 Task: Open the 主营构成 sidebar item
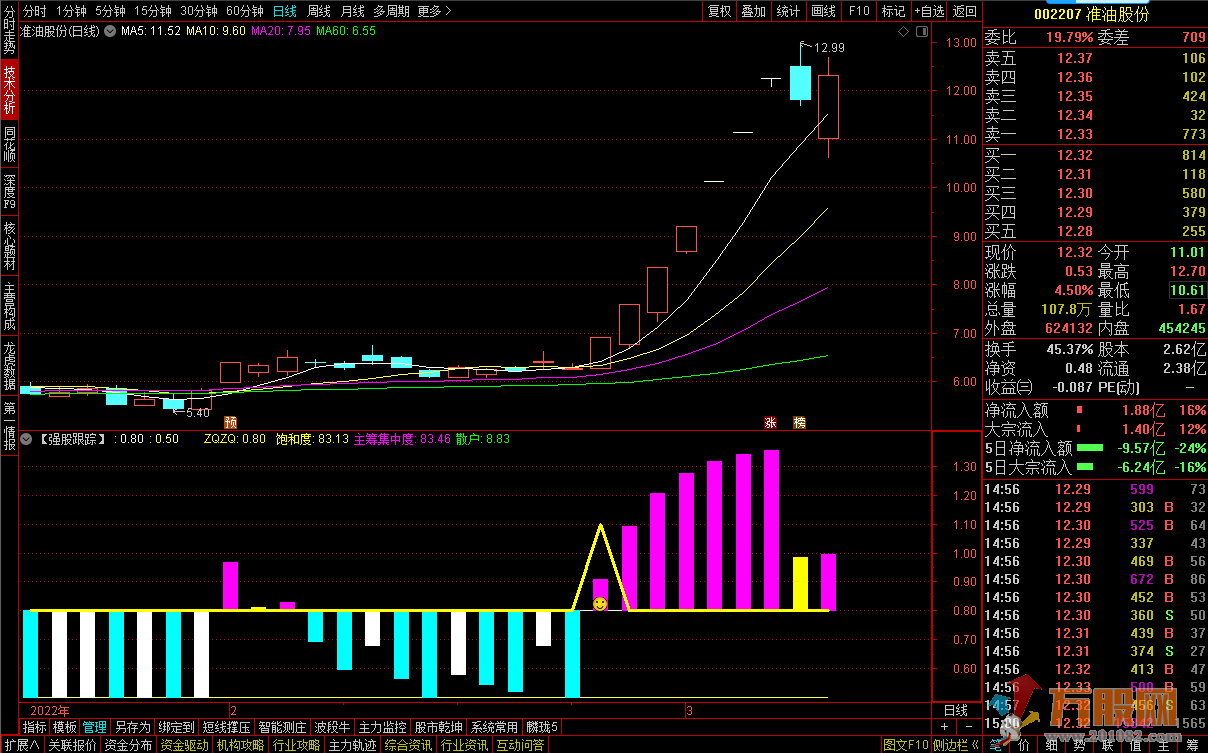tap(9, 307)
